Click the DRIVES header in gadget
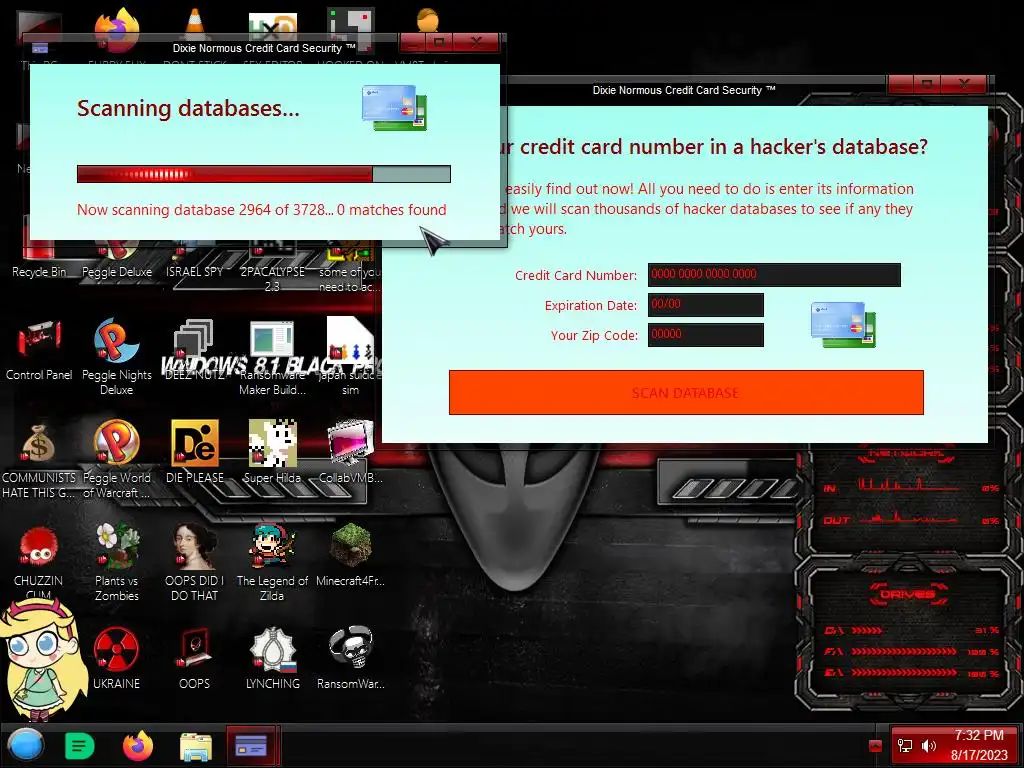 pyautogui.click(x=906, y=594)
